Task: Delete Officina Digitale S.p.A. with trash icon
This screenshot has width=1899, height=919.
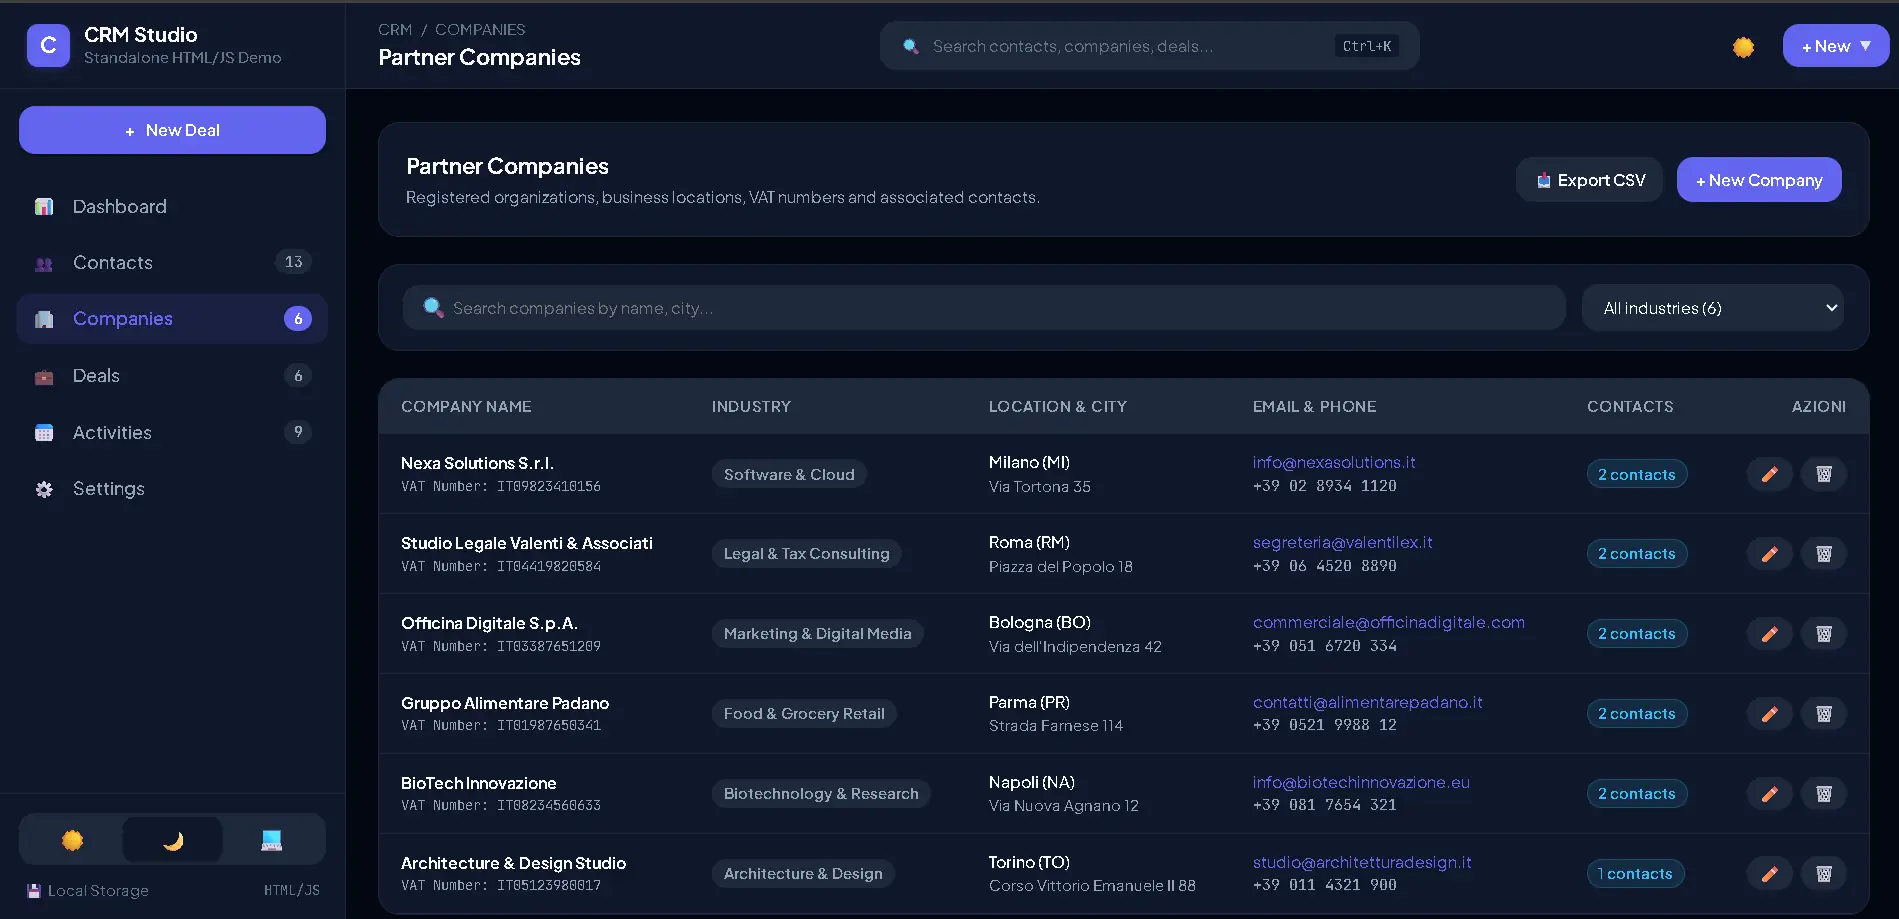Action: point(1824,634)
